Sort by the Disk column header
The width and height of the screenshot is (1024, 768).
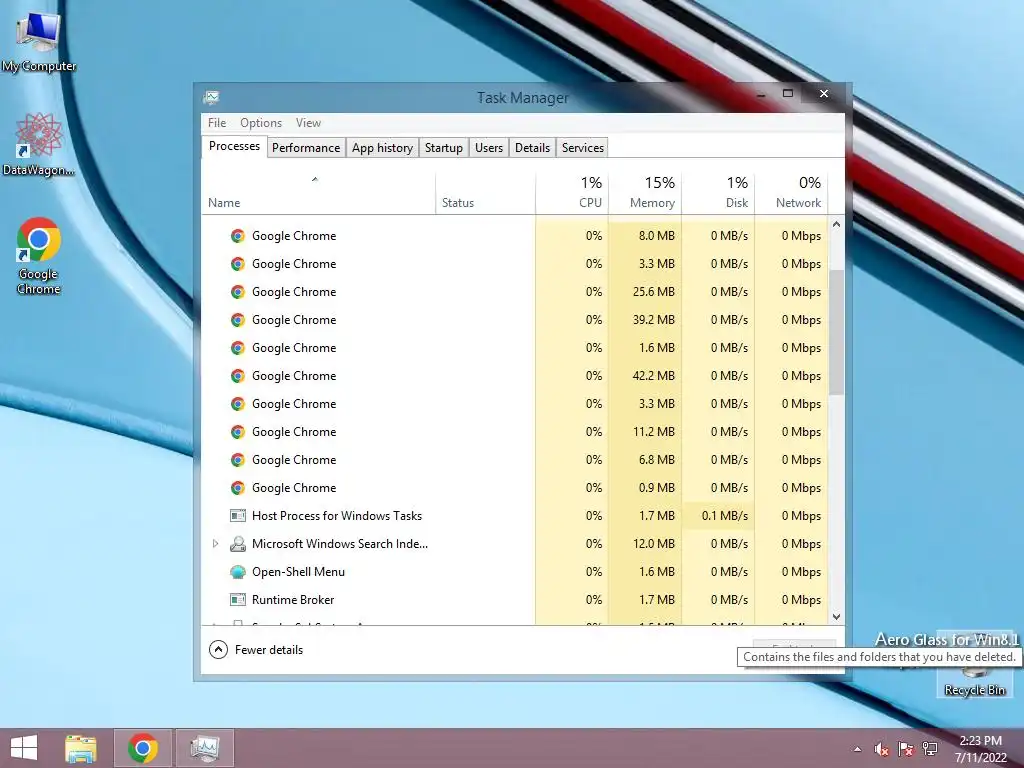[x=718, y=193]
